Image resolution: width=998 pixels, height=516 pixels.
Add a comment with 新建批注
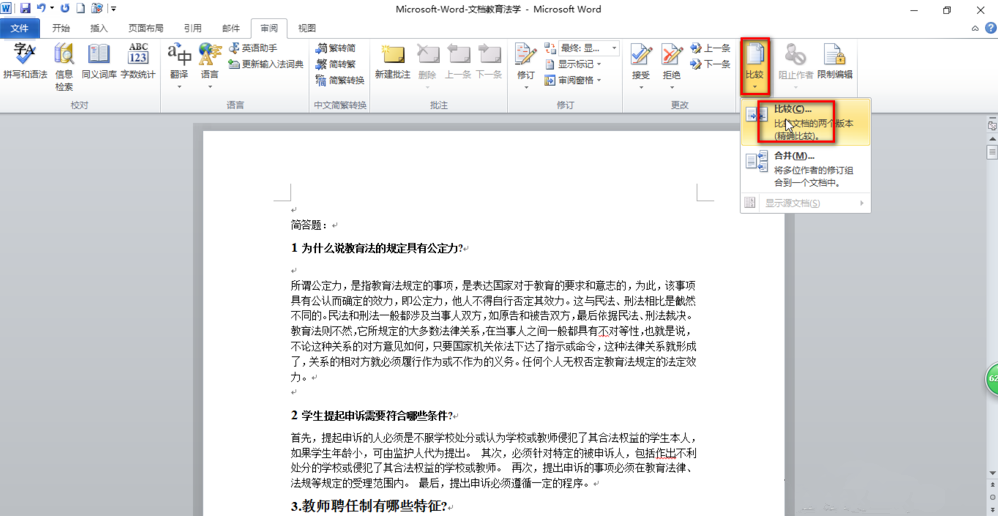click(393, 62)
